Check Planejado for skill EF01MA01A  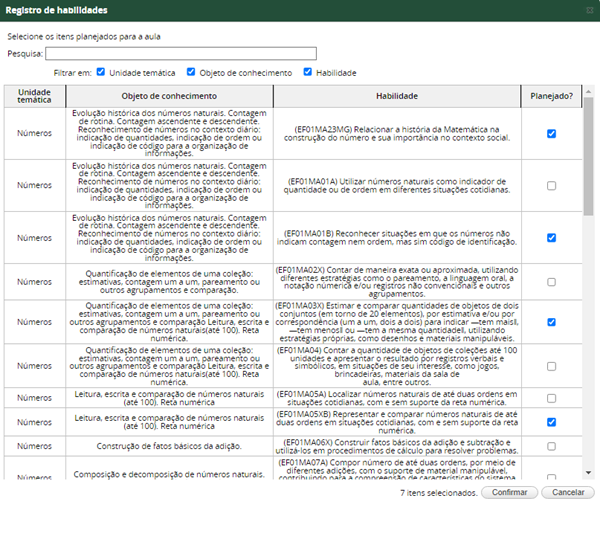(552, 185)
